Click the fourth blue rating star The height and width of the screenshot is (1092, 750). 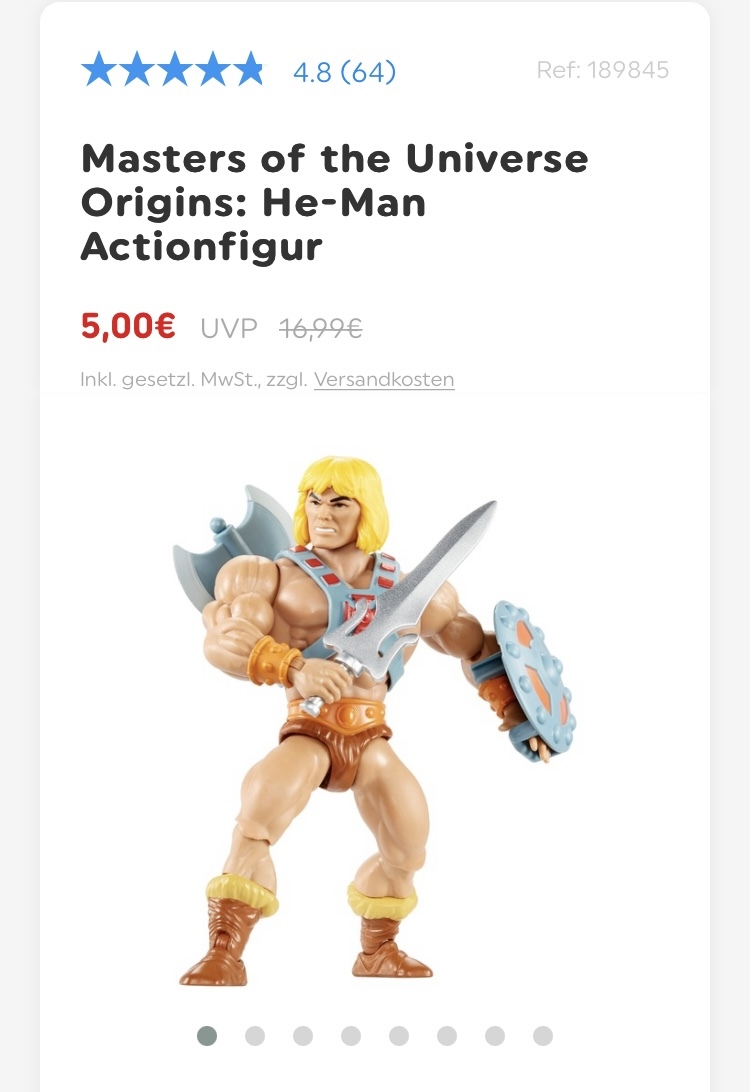(x=212, y=69)
